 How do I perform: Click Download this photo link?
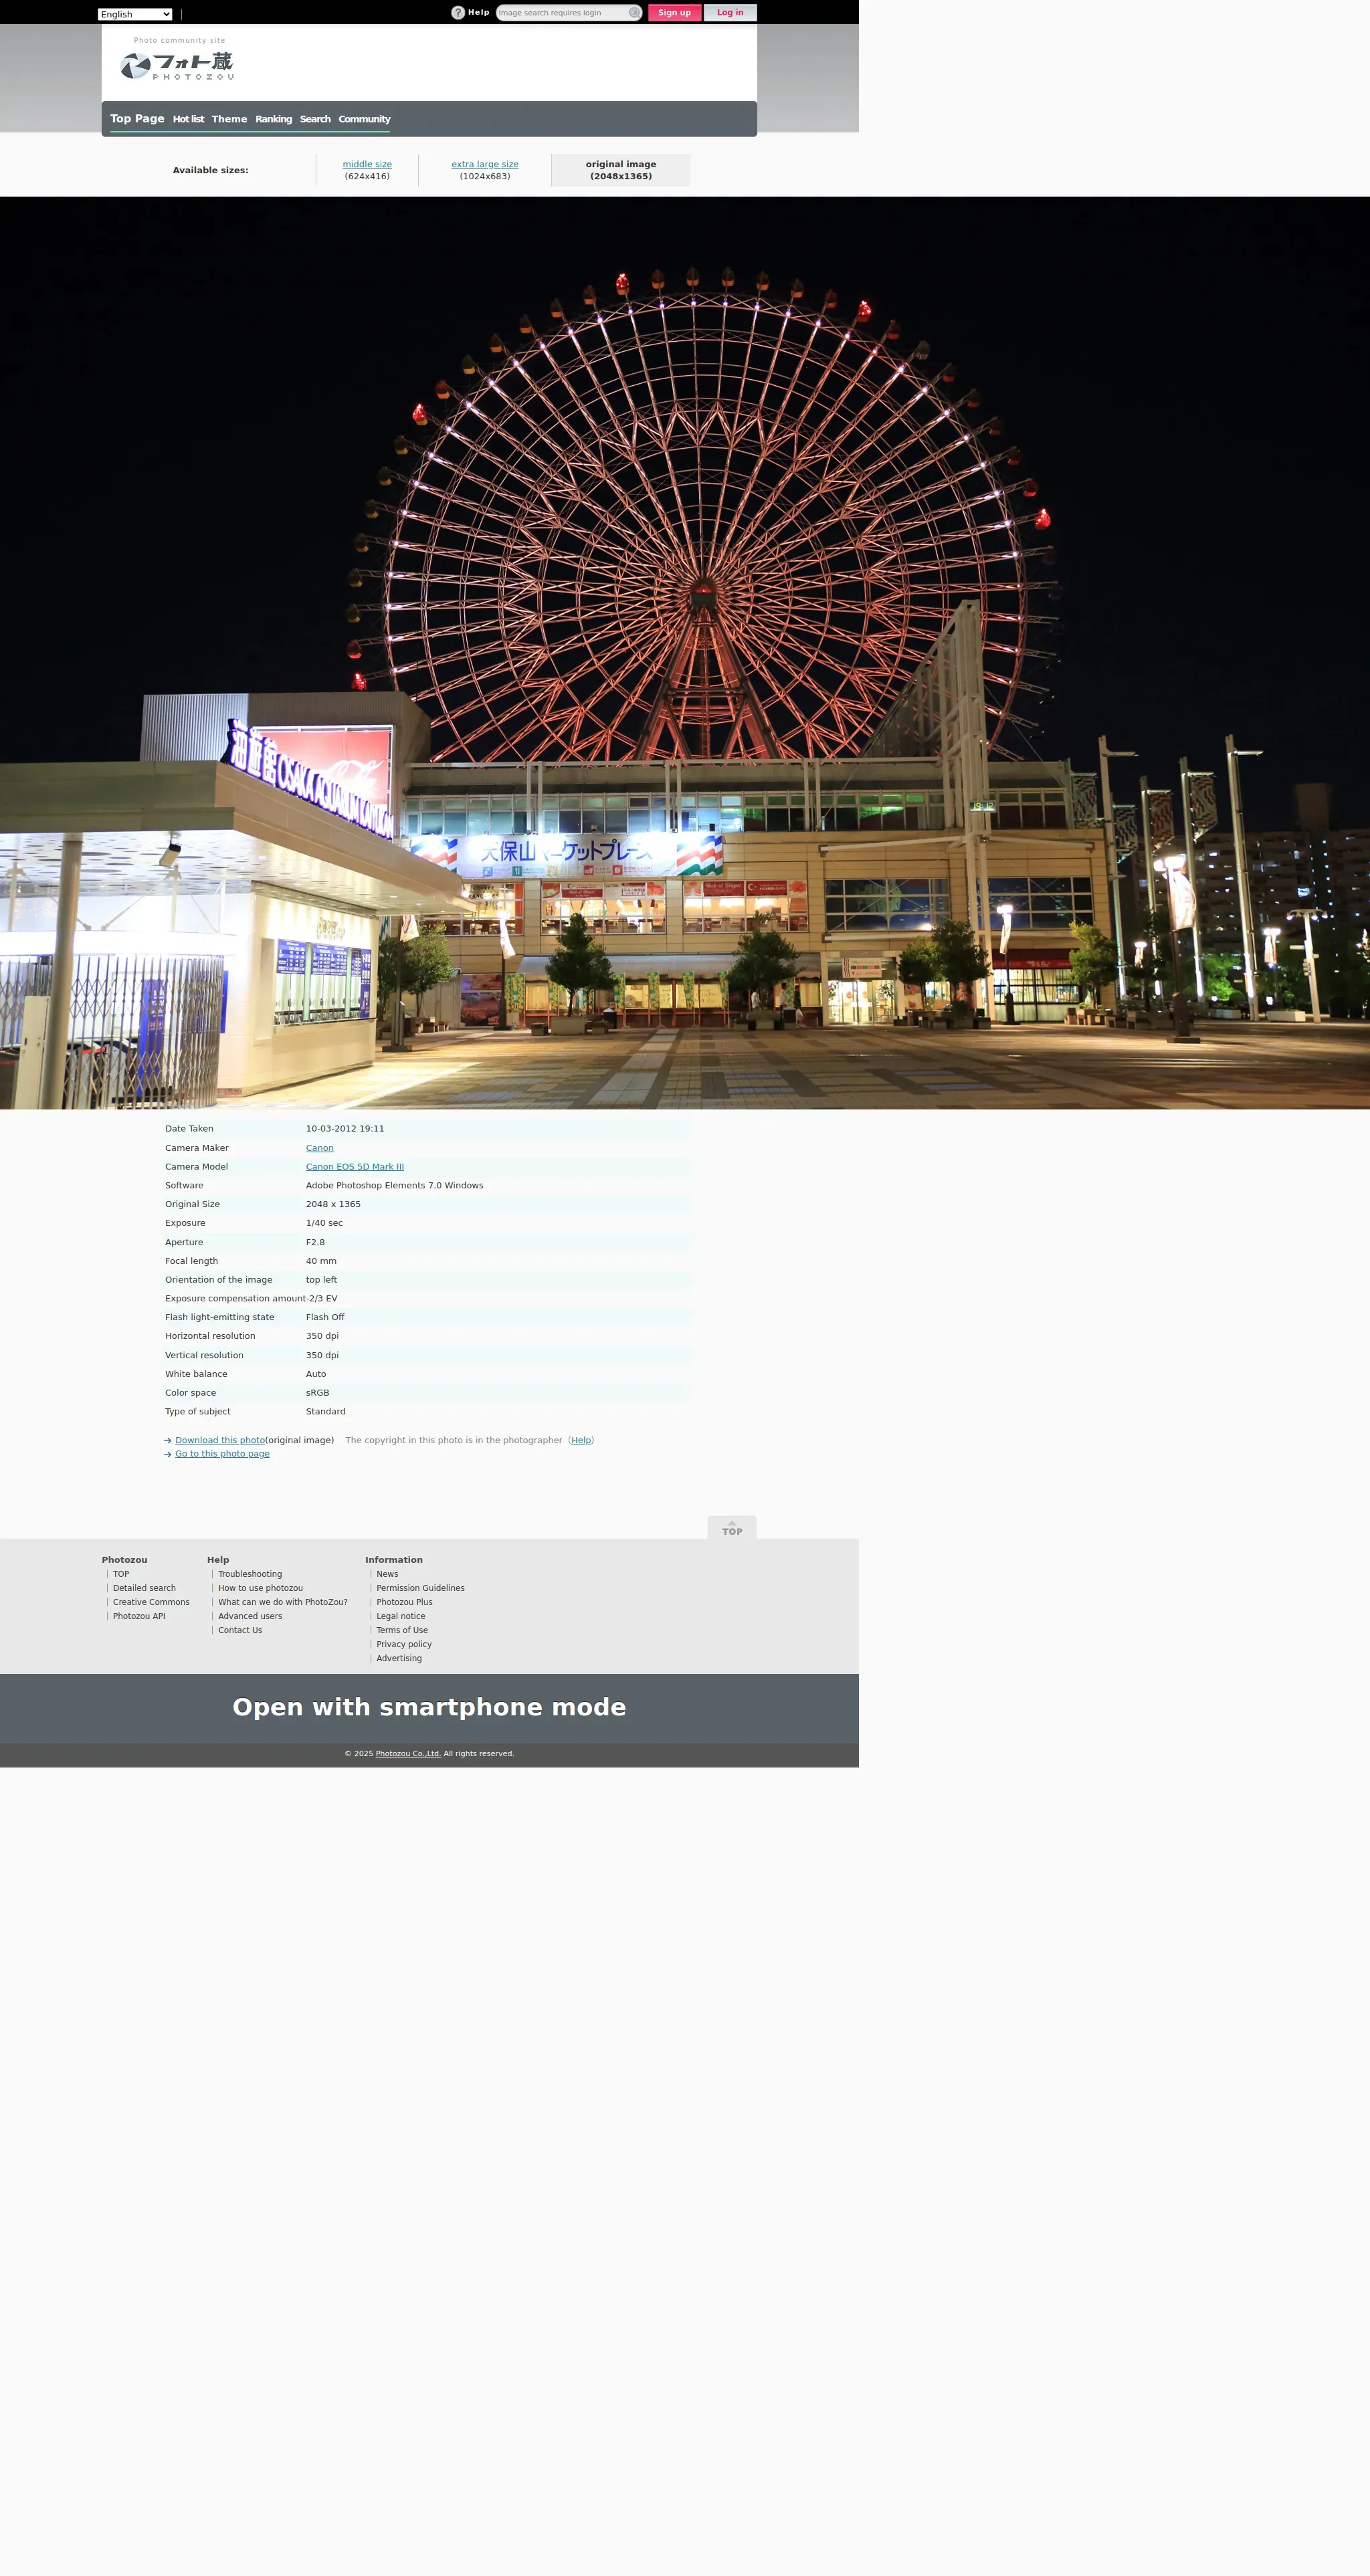coord(220,1440)
